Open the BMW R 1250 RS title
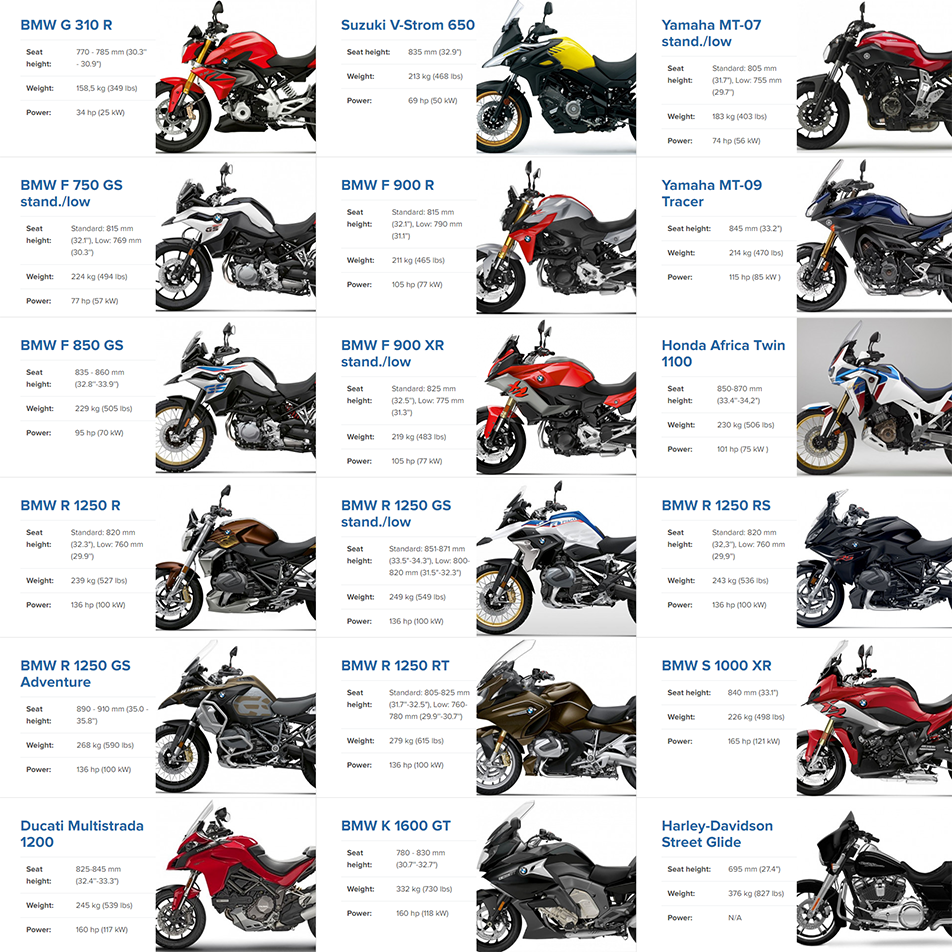Viewport: 952px width, 952px height. [x=716, y=506]
